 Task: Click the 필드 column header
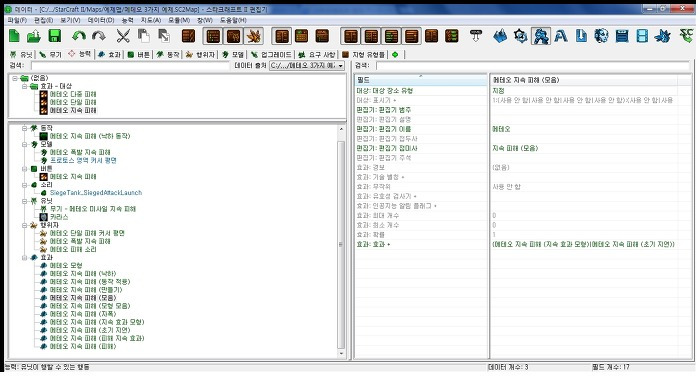pos(421,80)
